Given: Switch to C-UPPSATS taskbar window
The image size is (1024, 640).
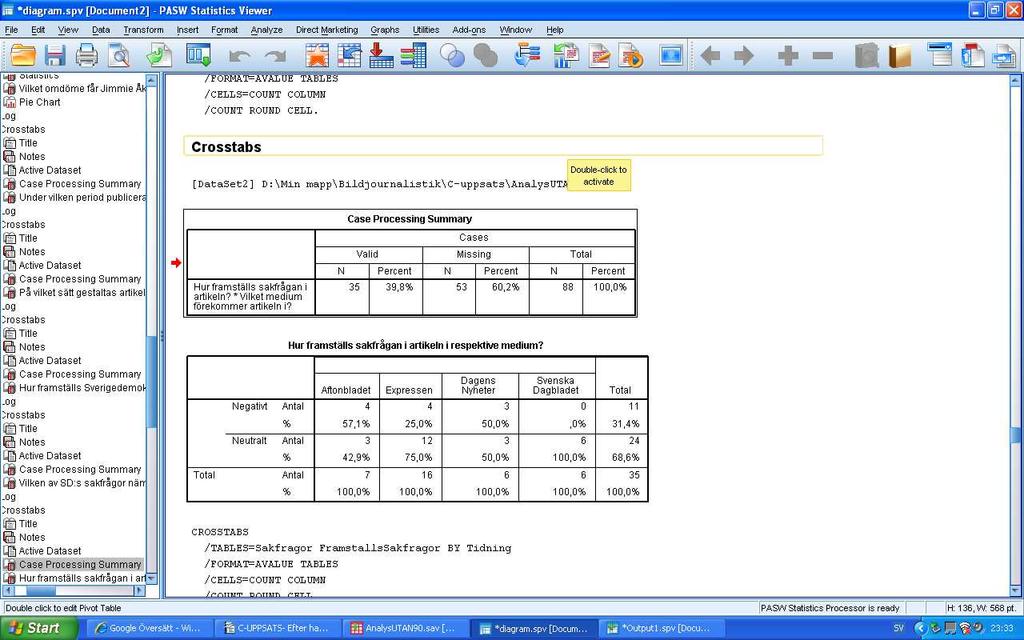Looking at the screenshot, I should 276,628.
